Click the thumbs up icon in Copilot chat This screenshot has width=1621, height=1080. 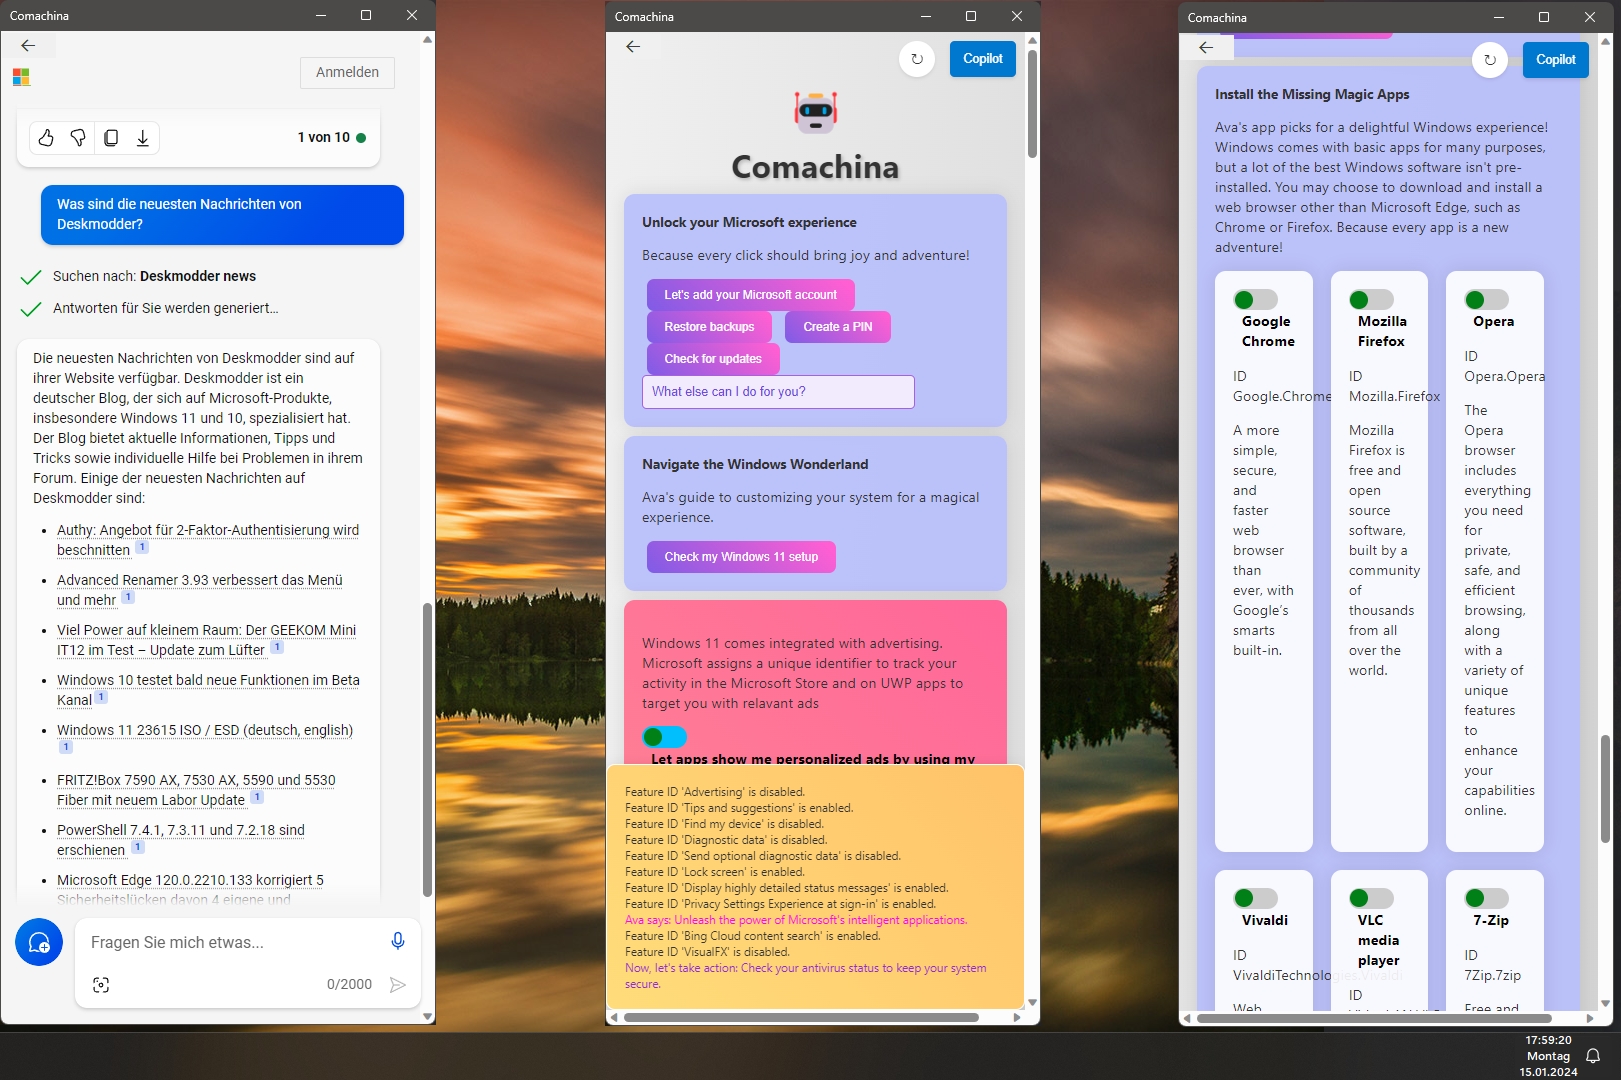pos(46,138)
